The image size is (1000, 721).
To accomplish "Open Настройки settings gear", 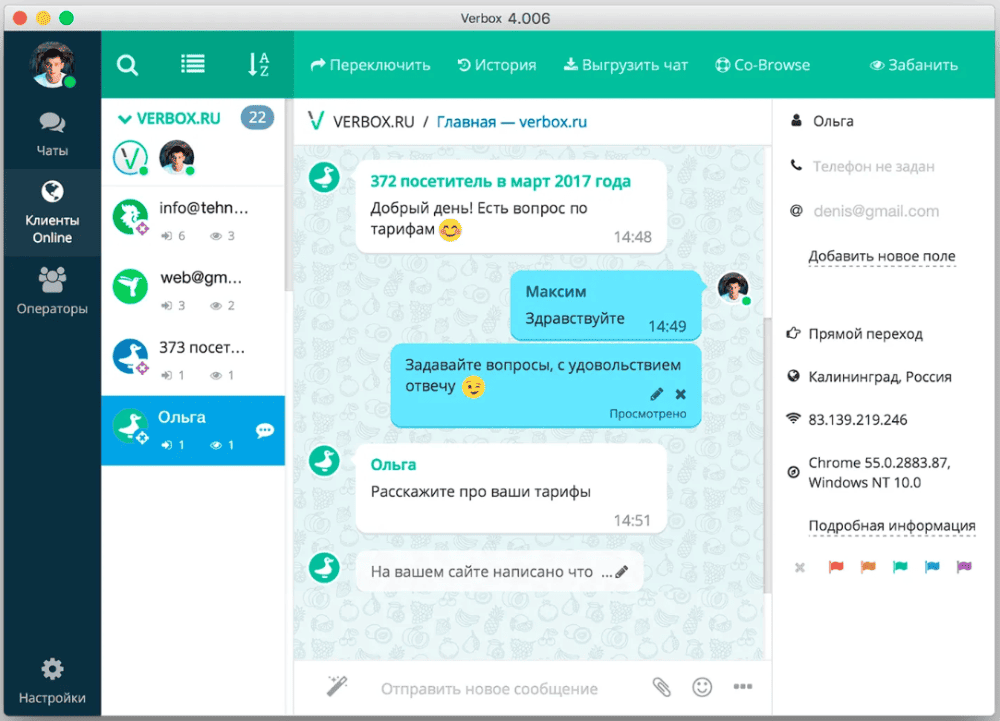I will pyautogui.click(x=52, y=681).
